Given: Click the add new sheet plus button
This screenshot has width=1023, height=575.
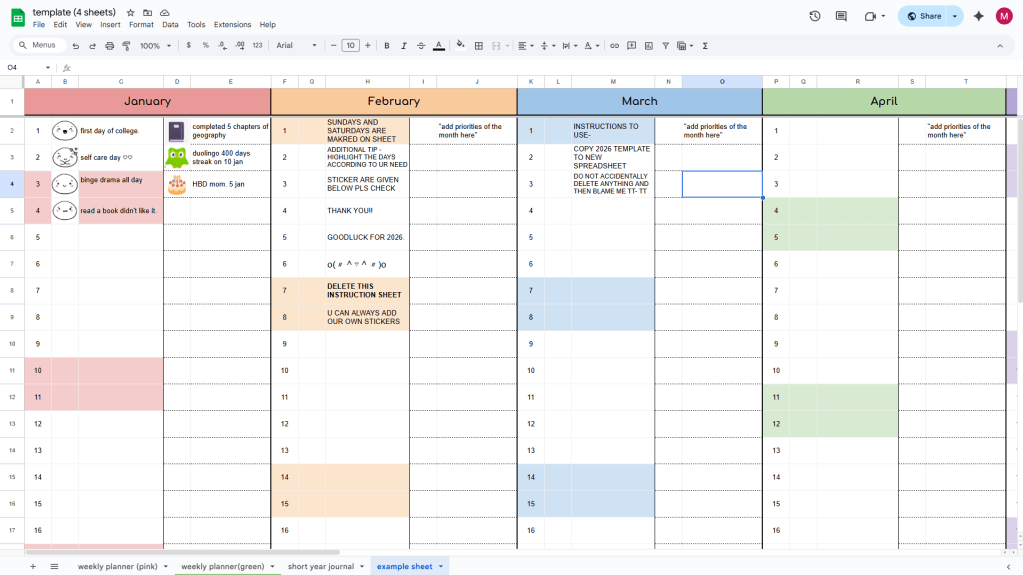Looking at the screenshot, I should (32, 566).
